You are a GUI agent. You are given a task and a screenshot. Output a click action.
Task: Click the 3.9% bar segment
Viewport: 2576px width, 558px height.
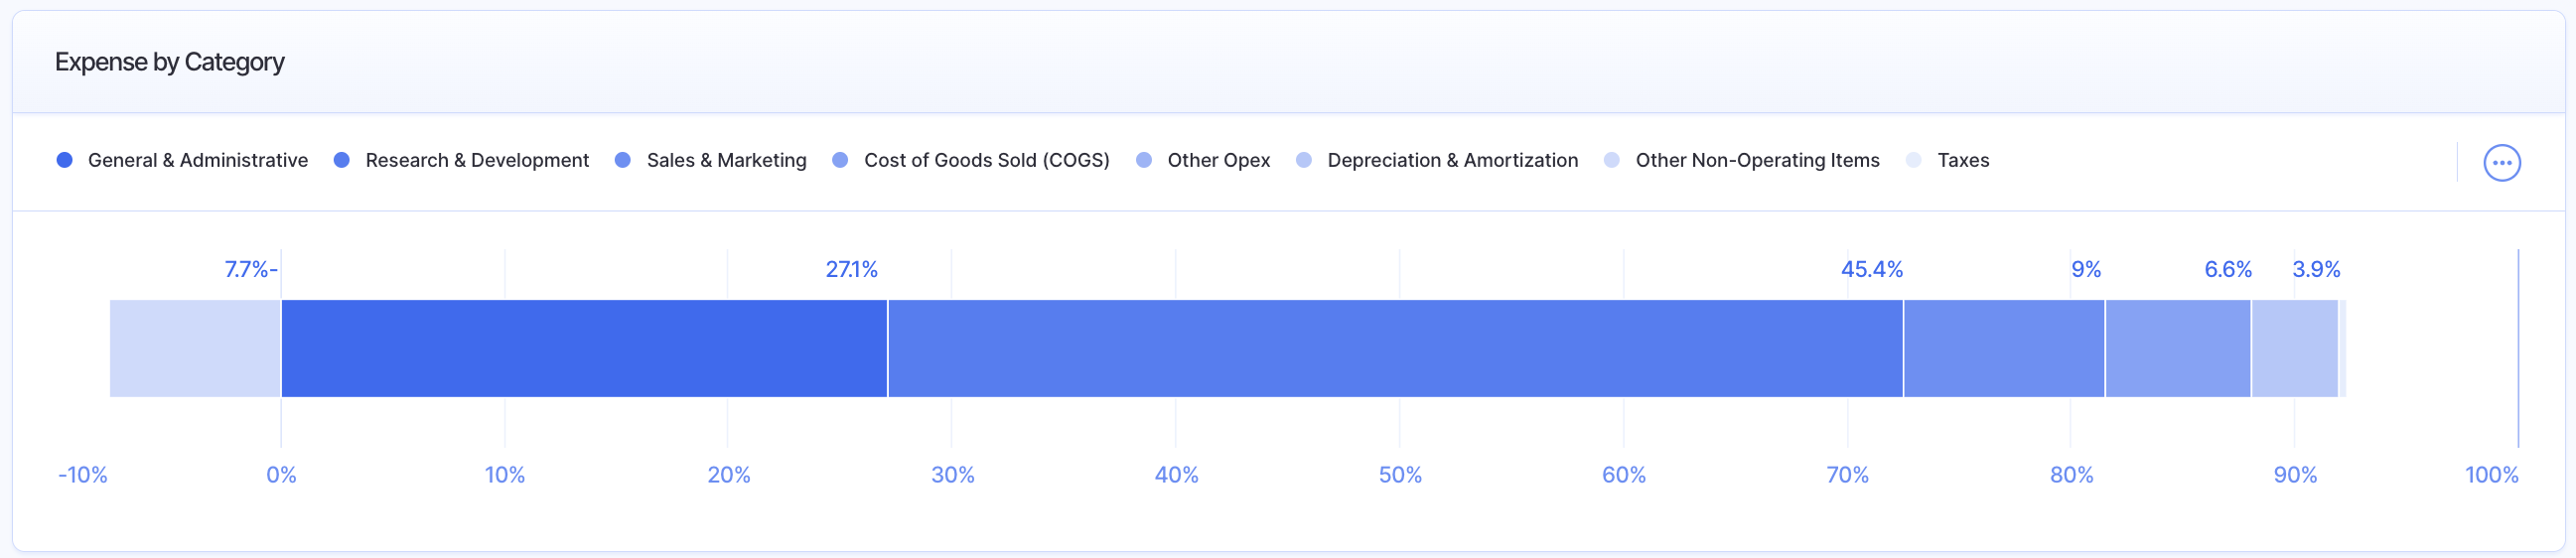[x=2294, y=348]
